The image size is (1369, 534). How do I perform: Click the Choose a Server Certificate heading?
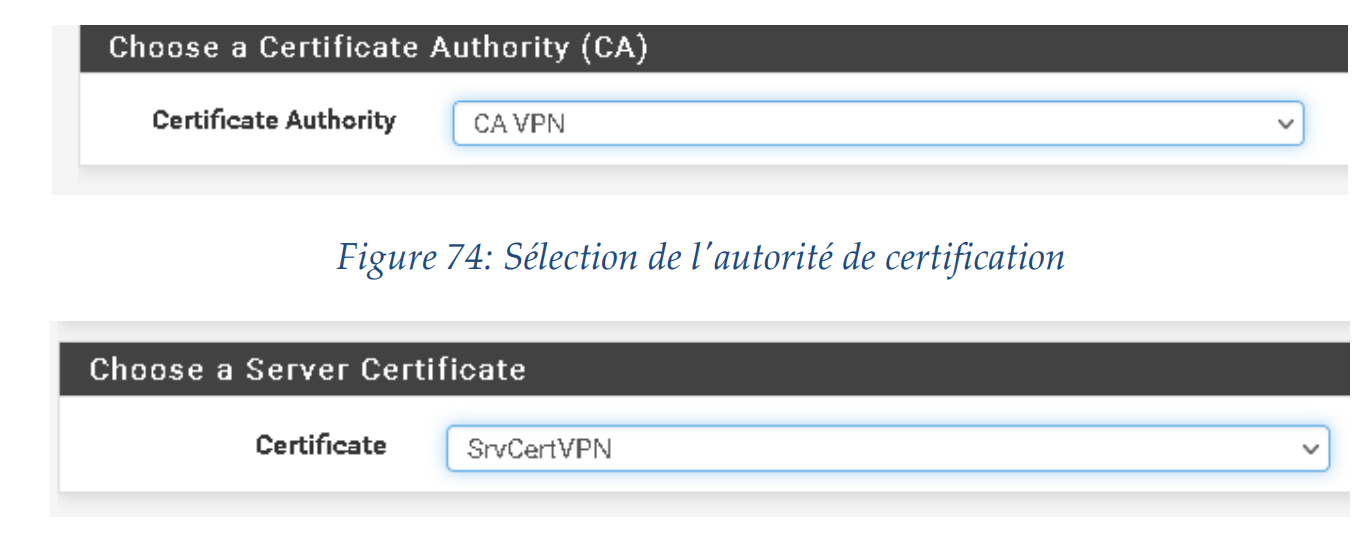[307, 370]
